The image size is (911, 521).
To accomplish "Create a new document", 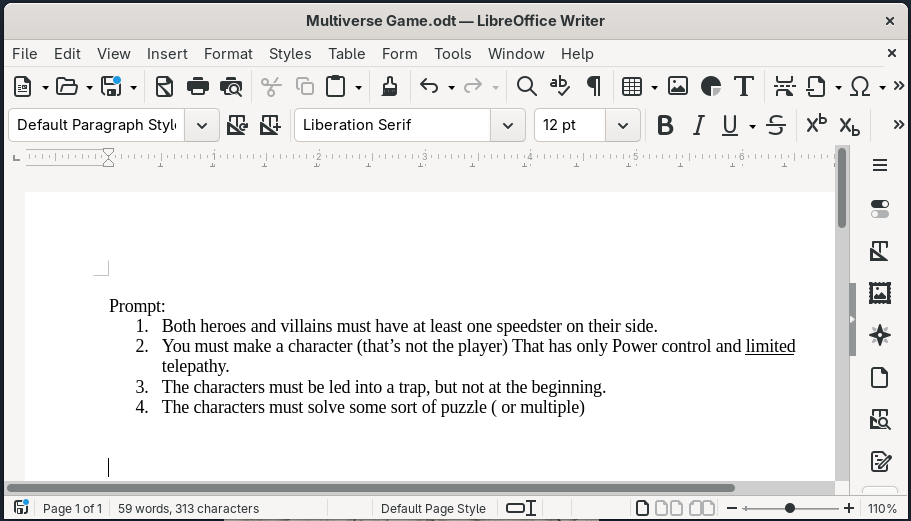I will pyautogui.click(x=23, y=87).
